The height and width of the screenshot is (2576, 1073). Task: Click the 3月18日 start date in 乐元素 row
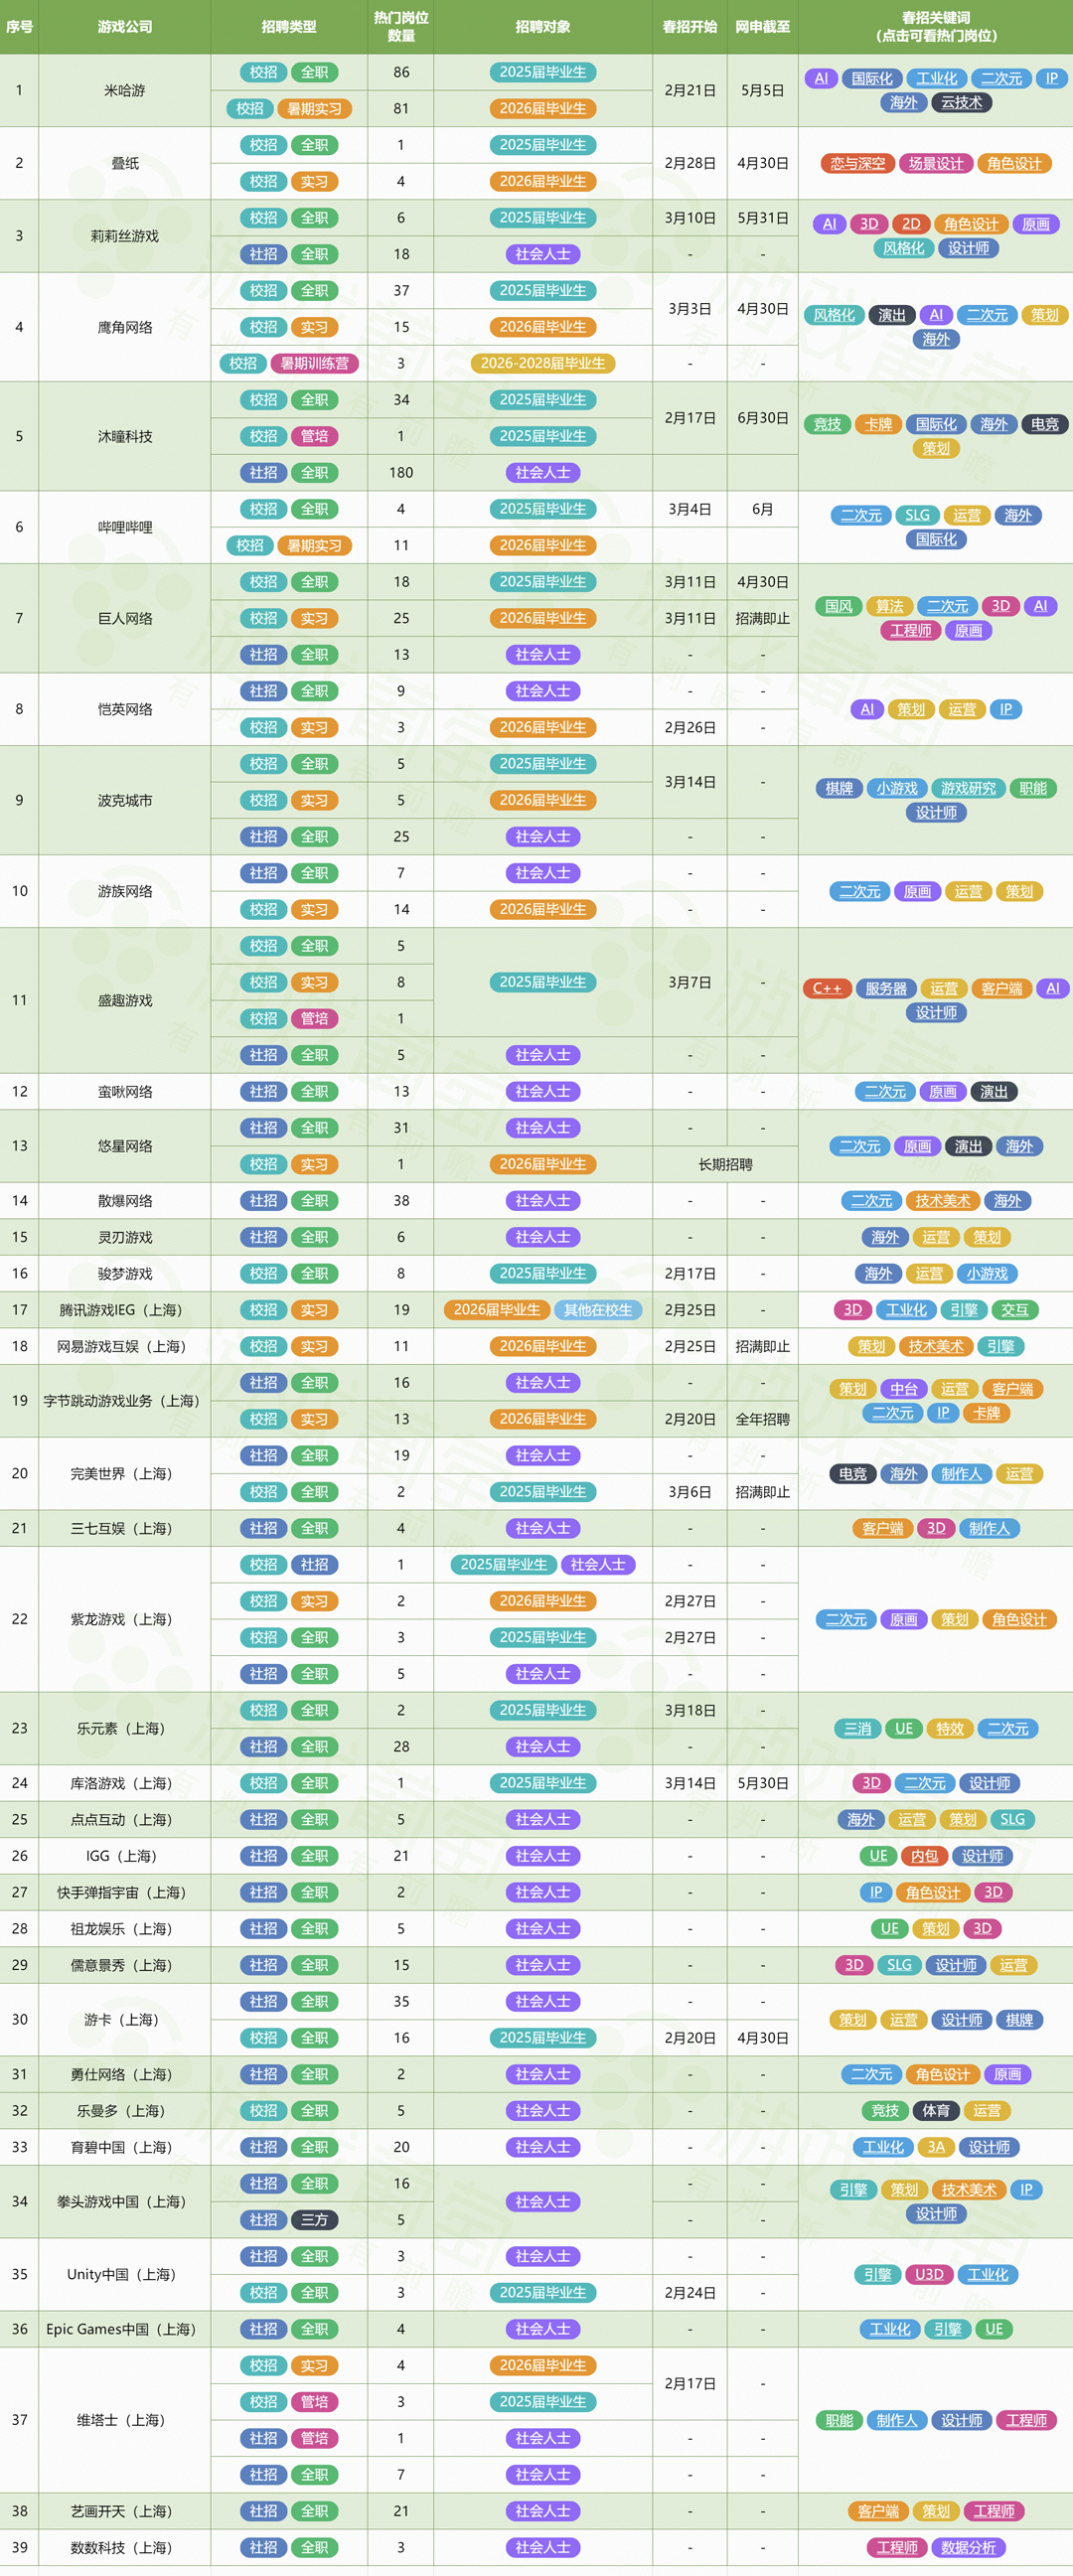(690, 1710)
